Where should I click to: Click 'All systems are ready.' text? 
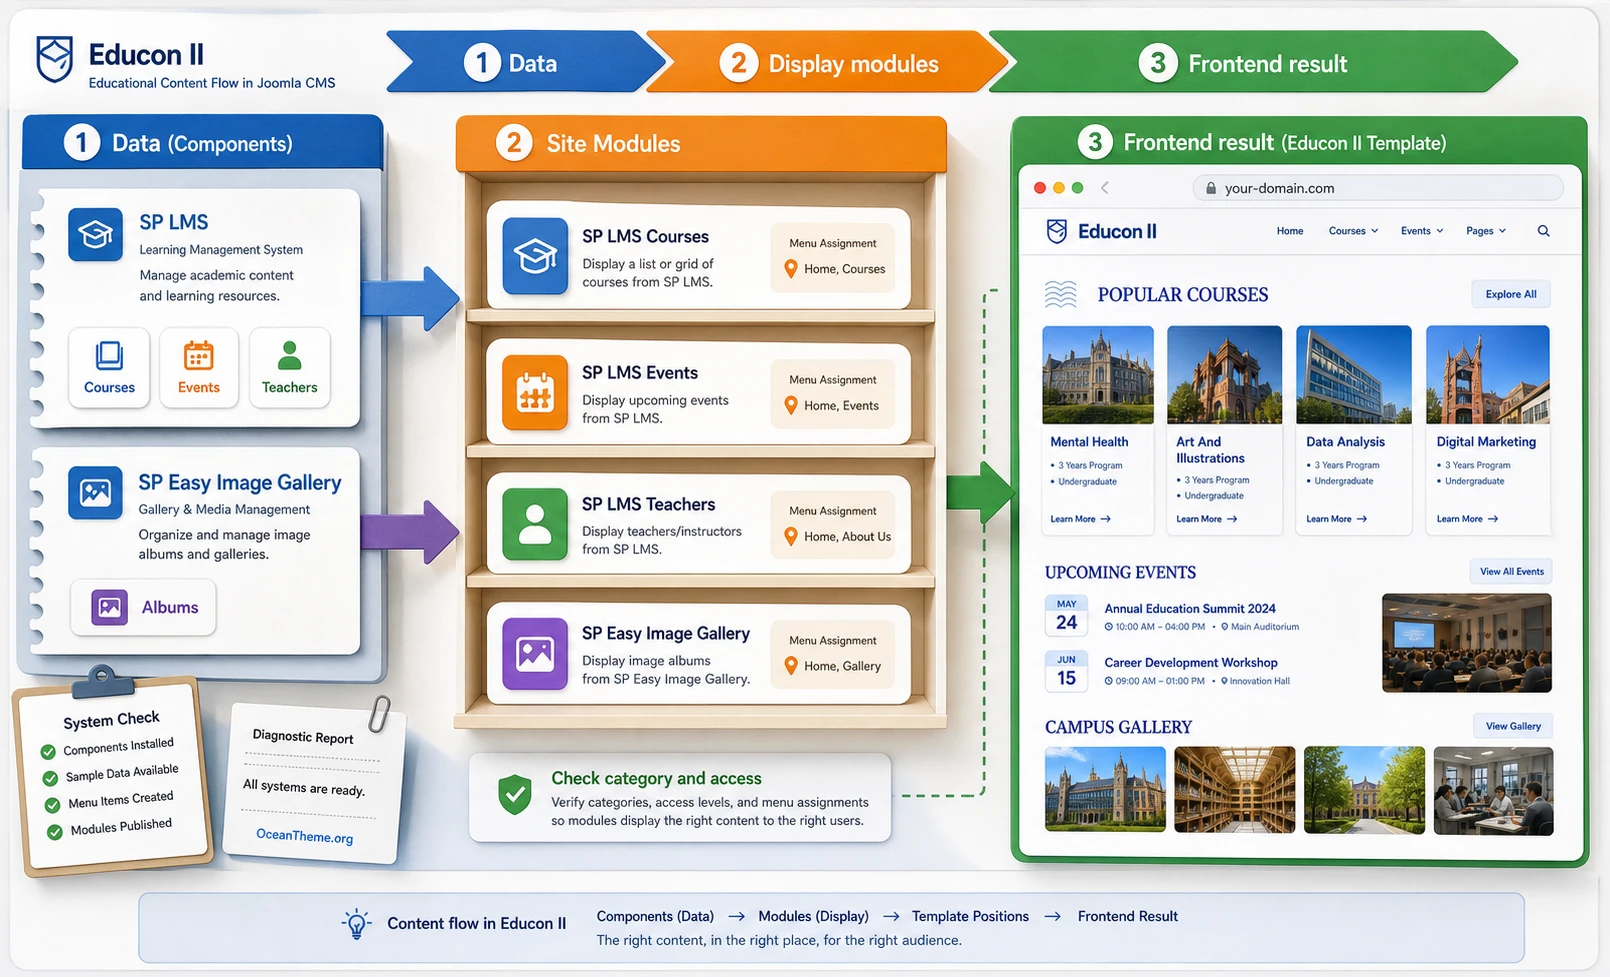pos(304,787)
